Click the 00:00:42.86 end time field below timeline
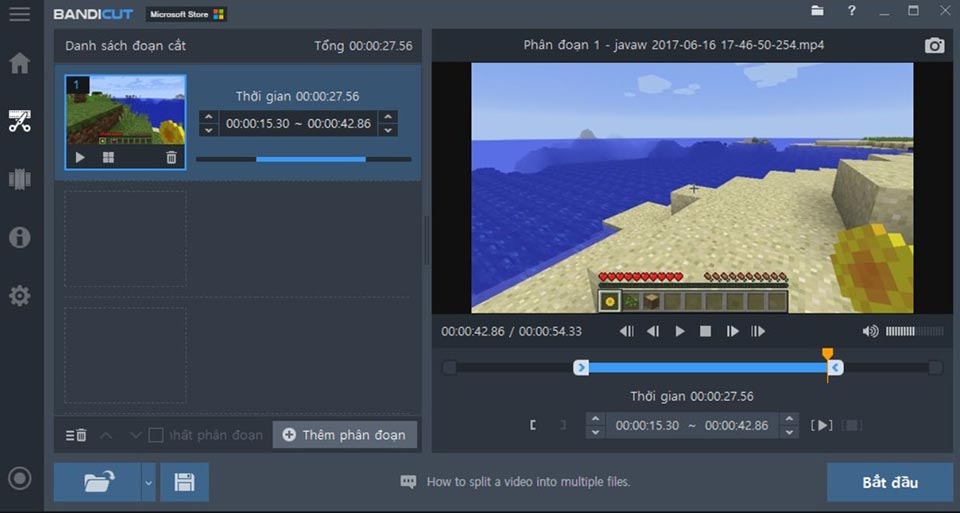Image resolution: width=960 pixels, height=513 pixels. pos(737,425)
